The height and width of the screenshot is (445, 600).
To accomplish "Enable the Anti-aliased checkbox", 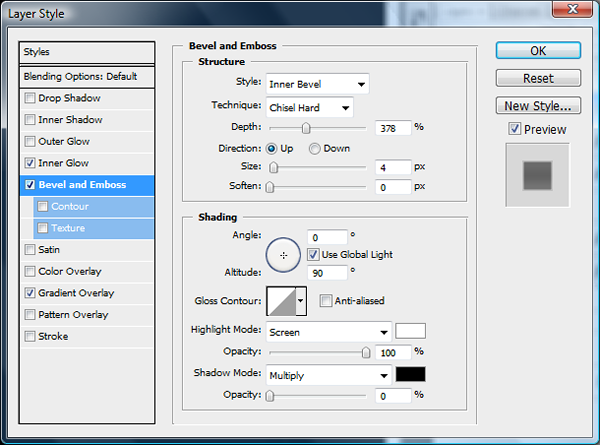I will pos(325,300).
